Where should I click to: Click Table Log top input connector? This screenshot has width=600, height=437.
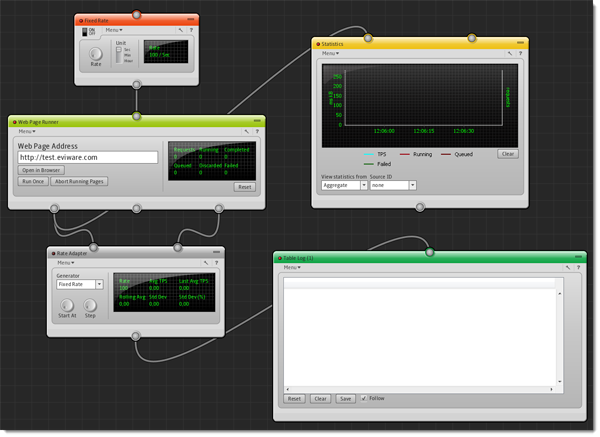coord(430,252)
